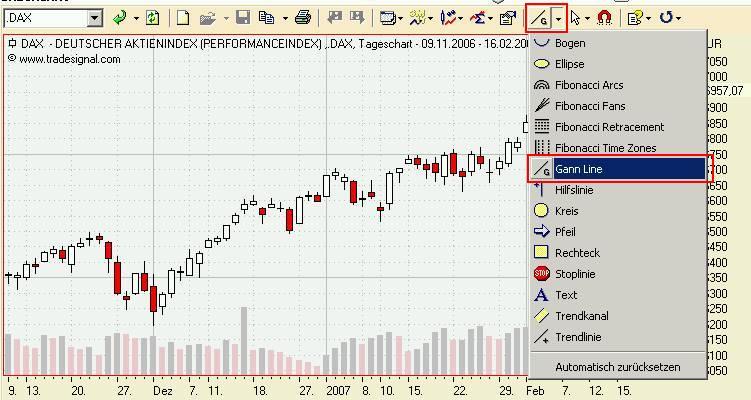Open dropdown beside chart window layout icon
The width and height of the screenshot is (751, 400).
(400, 19)
